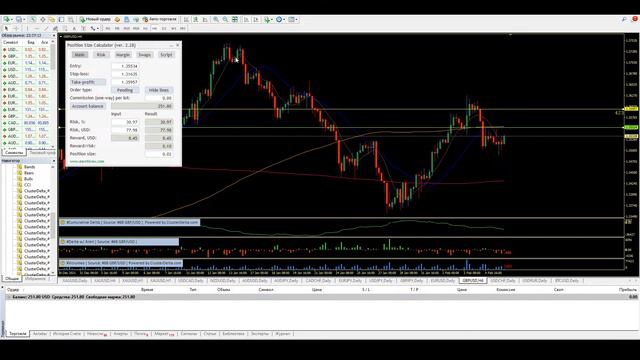Open the indicators list dropdown
Screen dimensions: 640x360
click(268, 19)
